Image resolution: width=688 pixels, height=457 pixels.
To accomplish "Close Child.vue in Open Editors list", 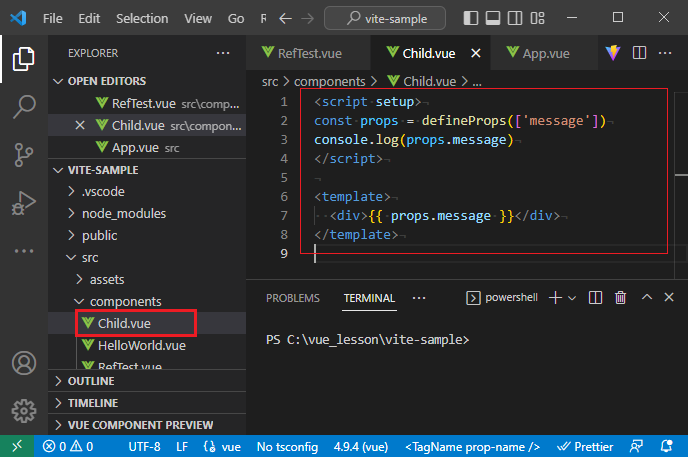I will point(80,125).
